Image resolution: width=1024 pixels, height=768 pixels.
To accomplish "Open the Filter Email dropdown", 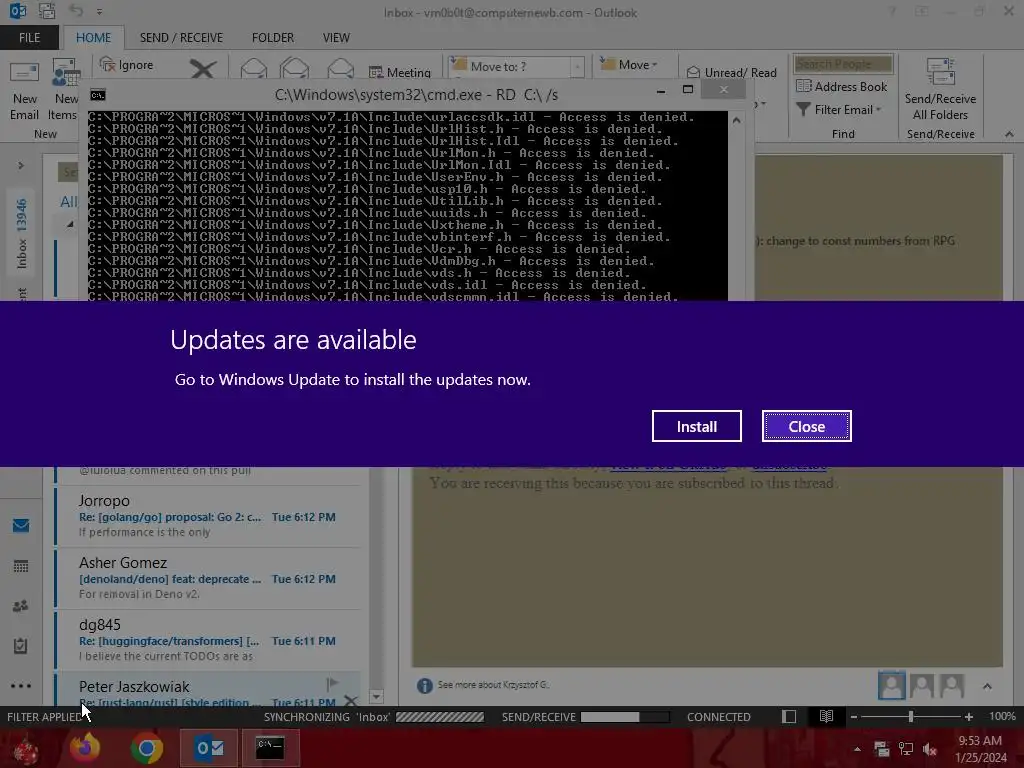I will 840,110.
